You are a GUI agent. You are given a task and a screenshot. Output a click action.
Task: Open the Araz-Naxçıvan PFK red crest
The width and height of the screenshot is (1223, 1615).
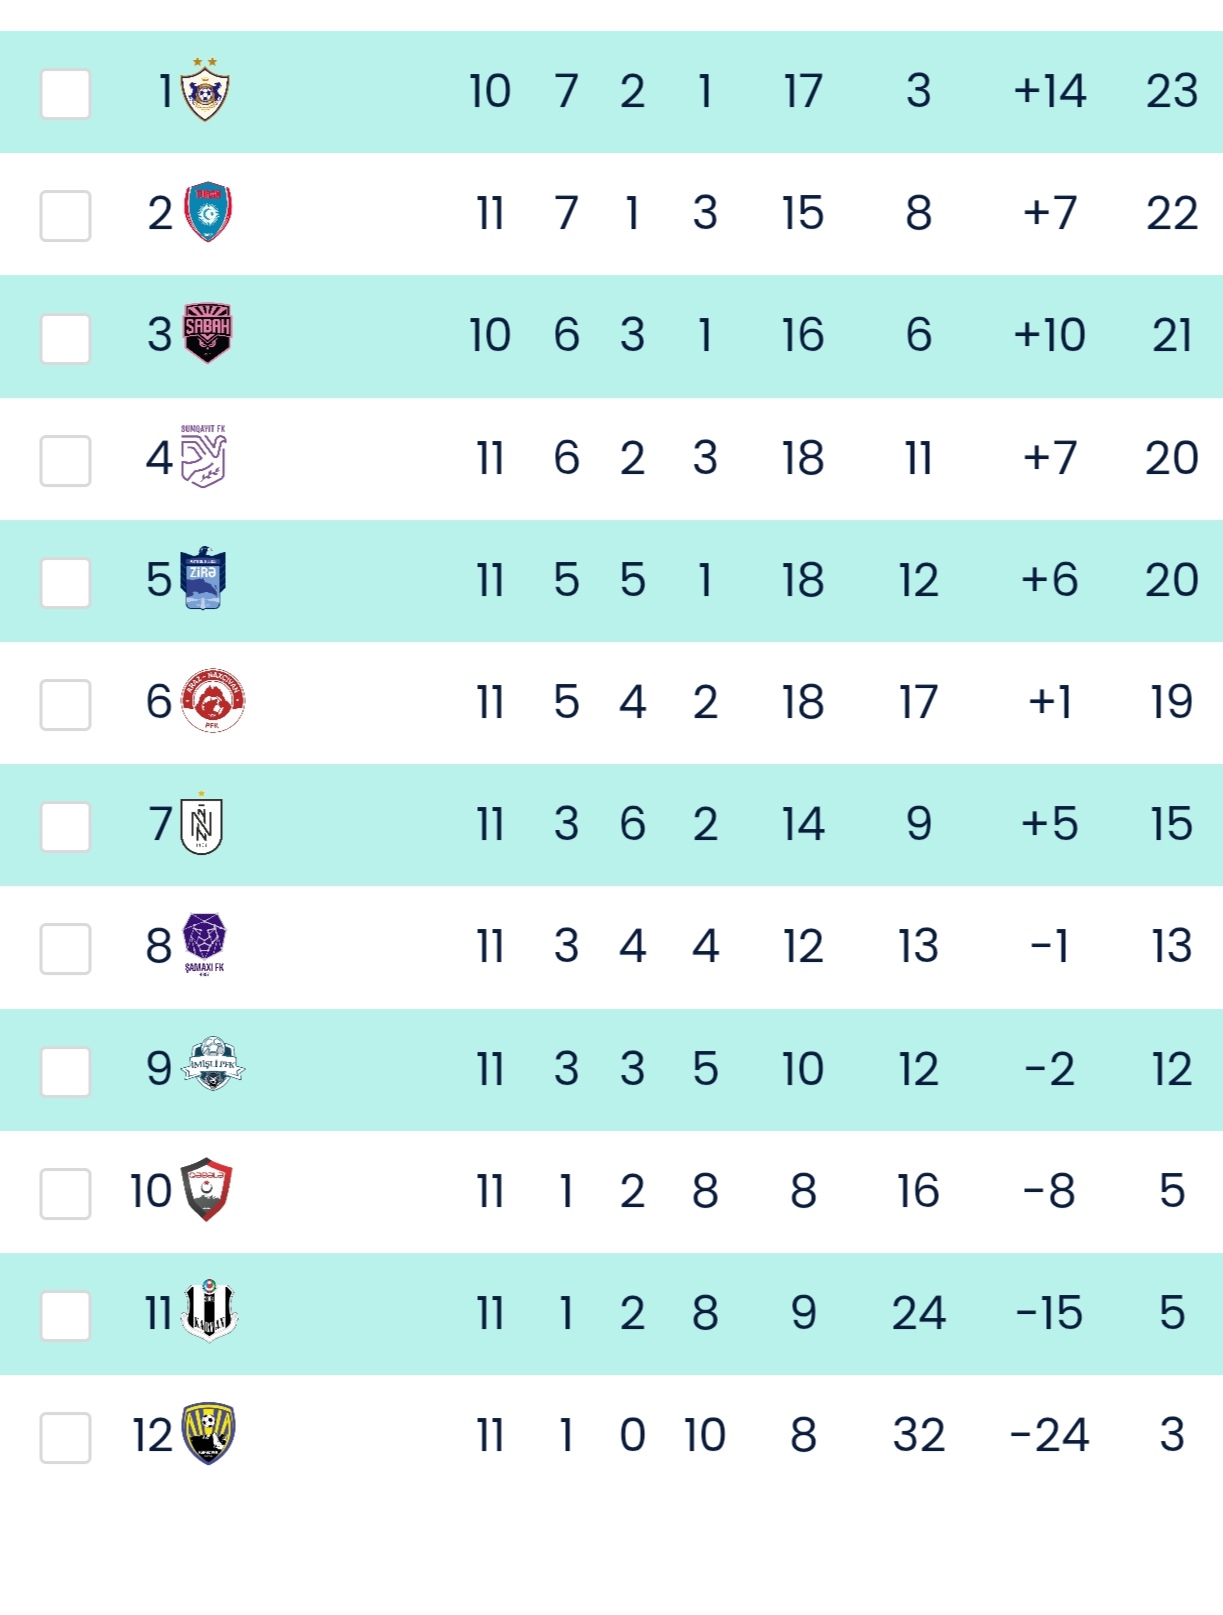coord(213,701)
